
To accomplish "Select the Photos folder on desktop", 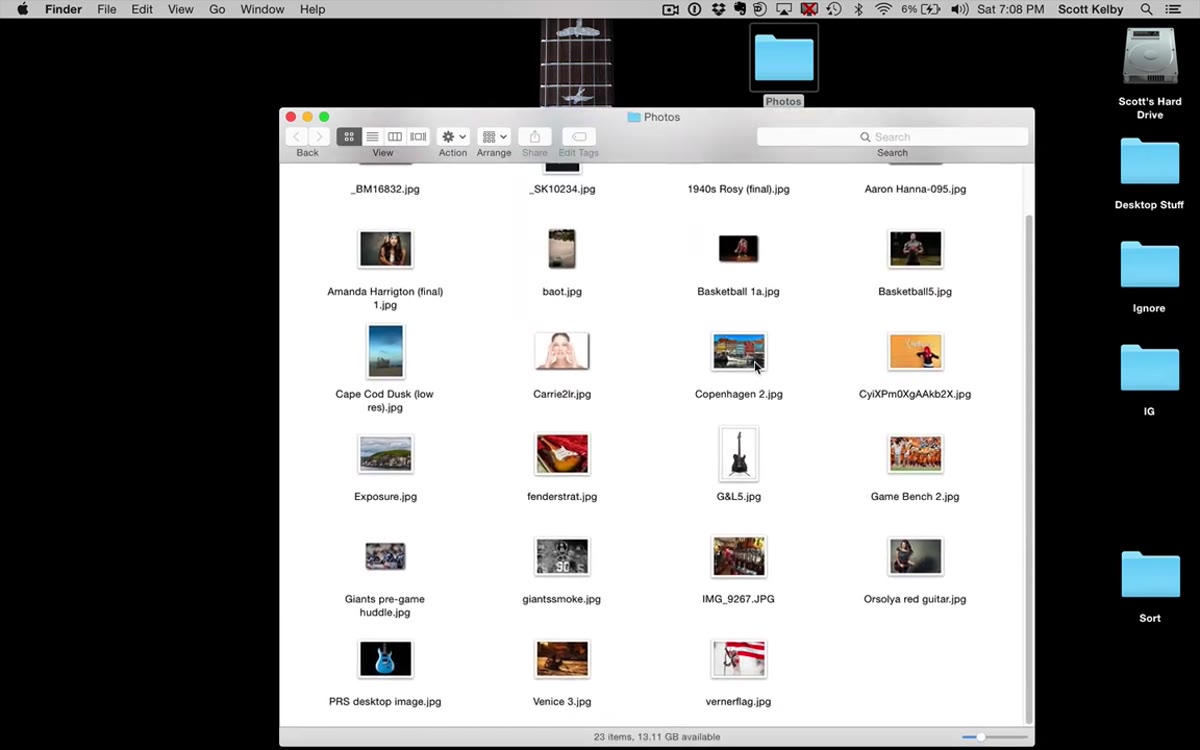I will click(784, 58).
